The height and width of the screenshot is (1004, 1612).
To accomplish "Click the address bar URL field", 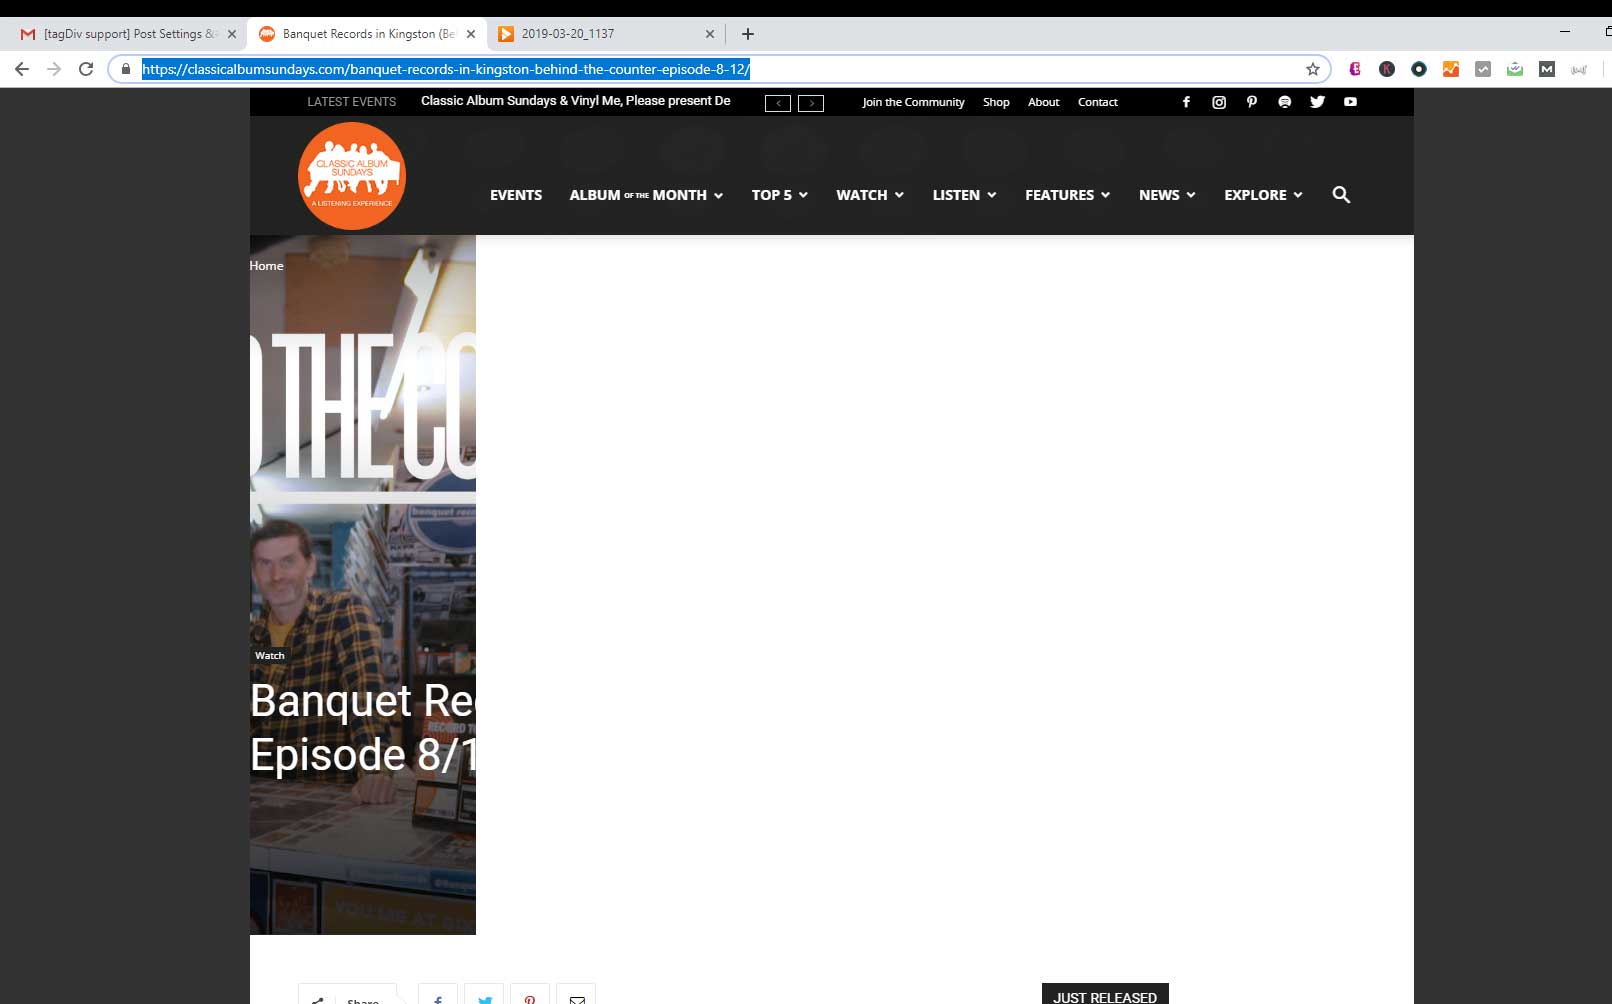I will [x=719, y=69].
